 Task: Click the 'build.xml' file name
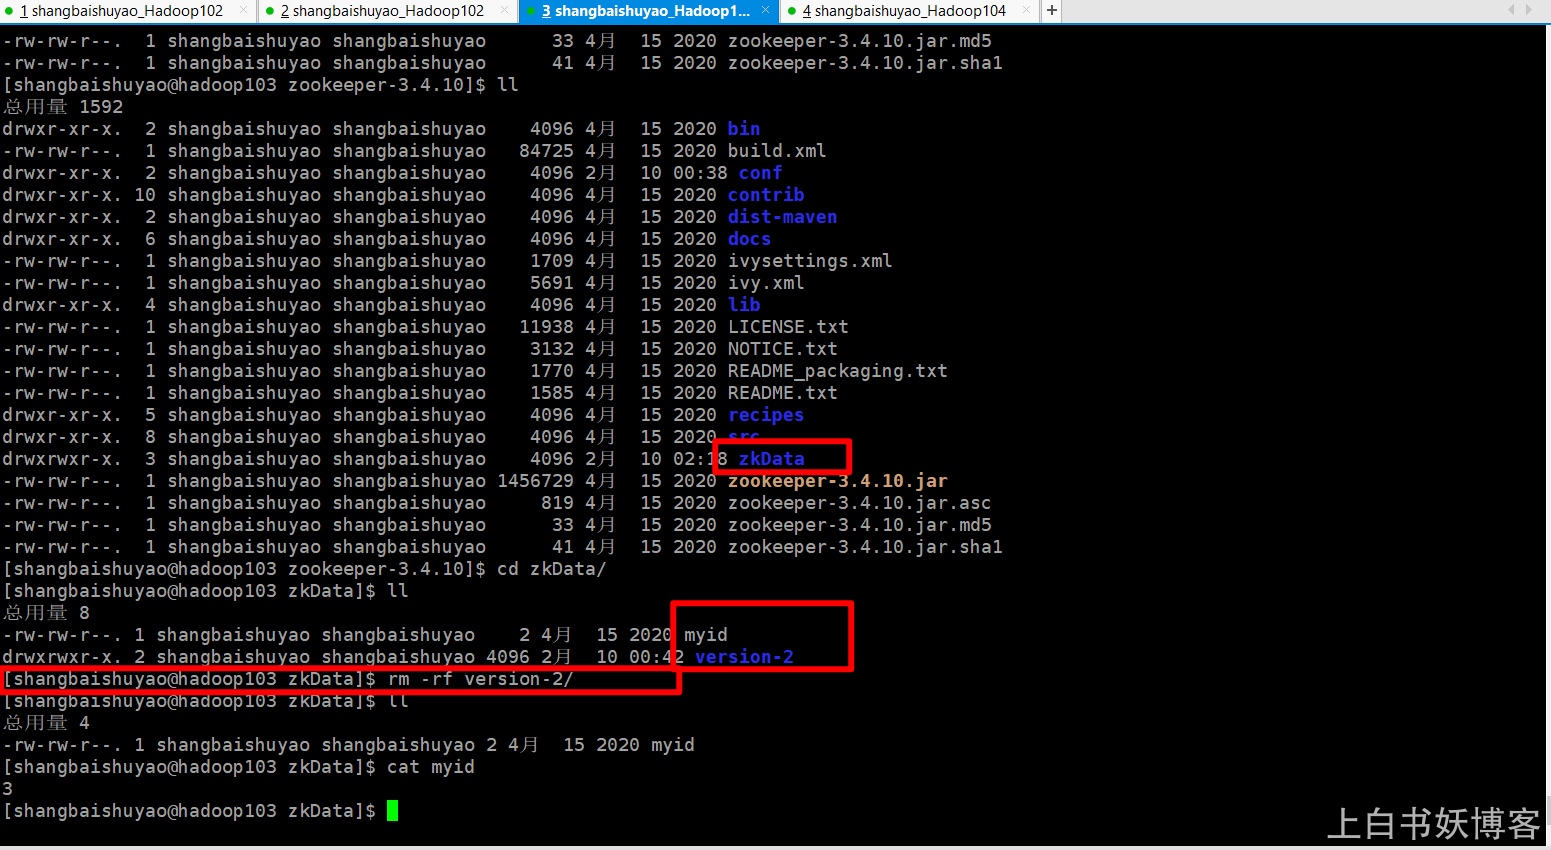pos(777,151)
